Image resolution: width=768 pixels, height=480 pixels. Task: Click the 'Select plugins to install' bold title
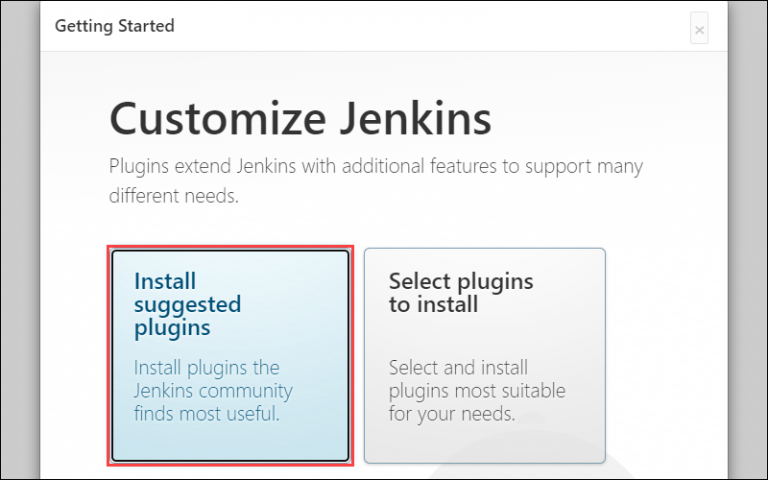[461, 293]
